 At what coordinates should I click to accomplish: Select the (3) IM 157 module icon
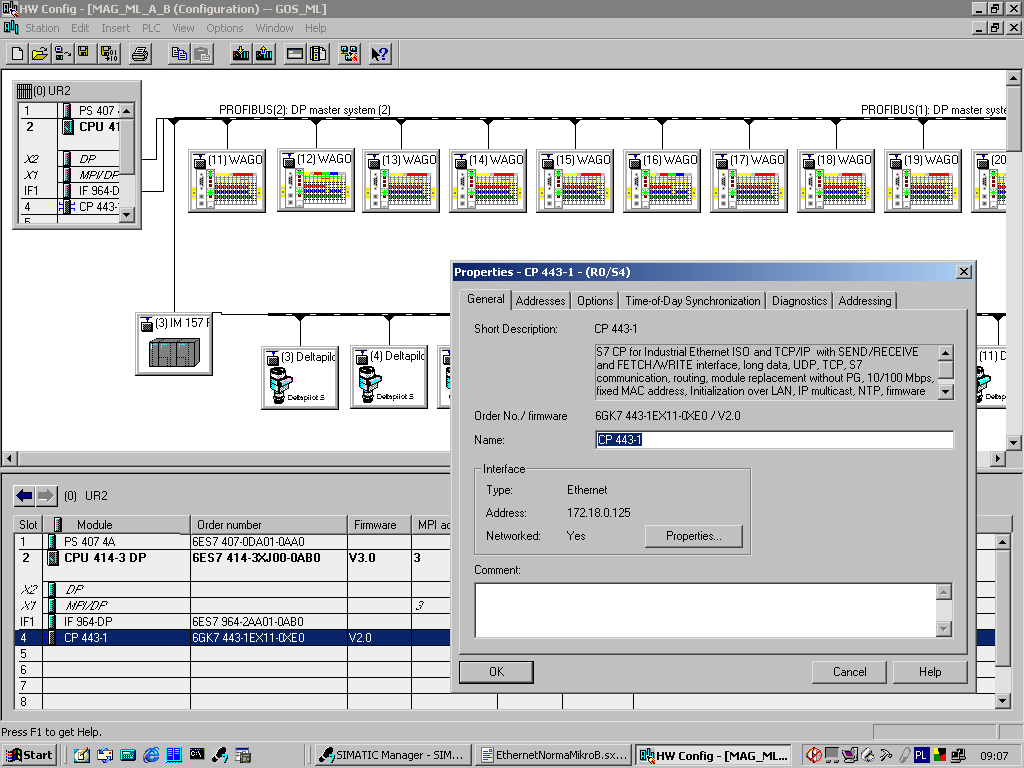[x=174, y=344]
